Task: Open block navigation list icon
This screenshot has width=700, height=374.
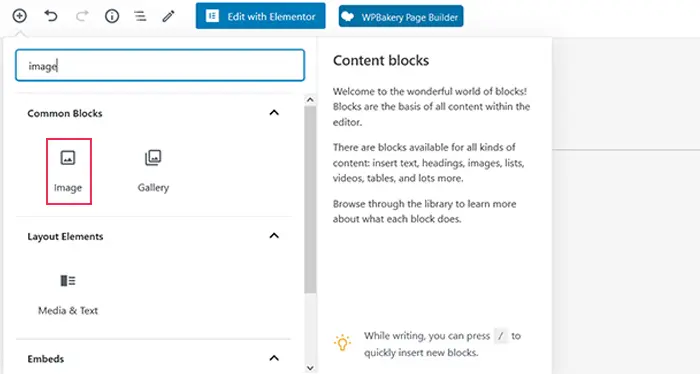Action: [140, 17]
